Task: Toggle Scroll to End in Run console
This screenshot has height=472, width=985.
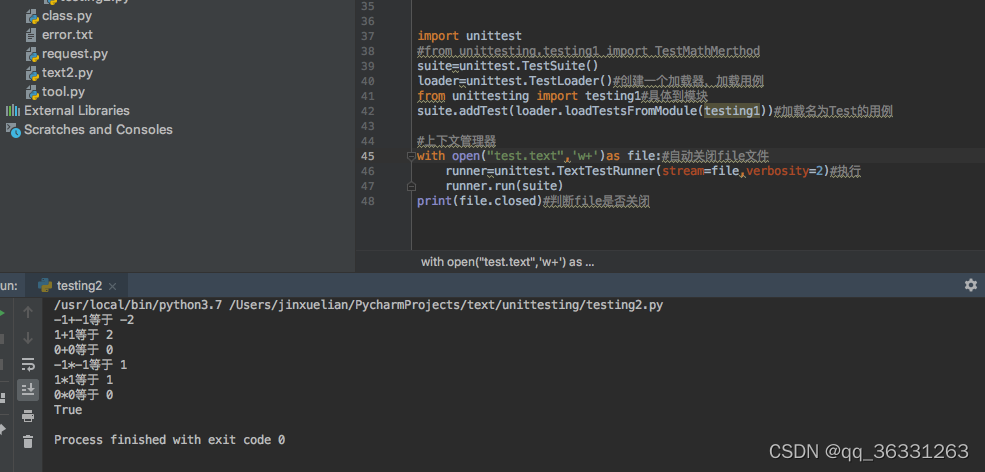Action: coord(28,390)
